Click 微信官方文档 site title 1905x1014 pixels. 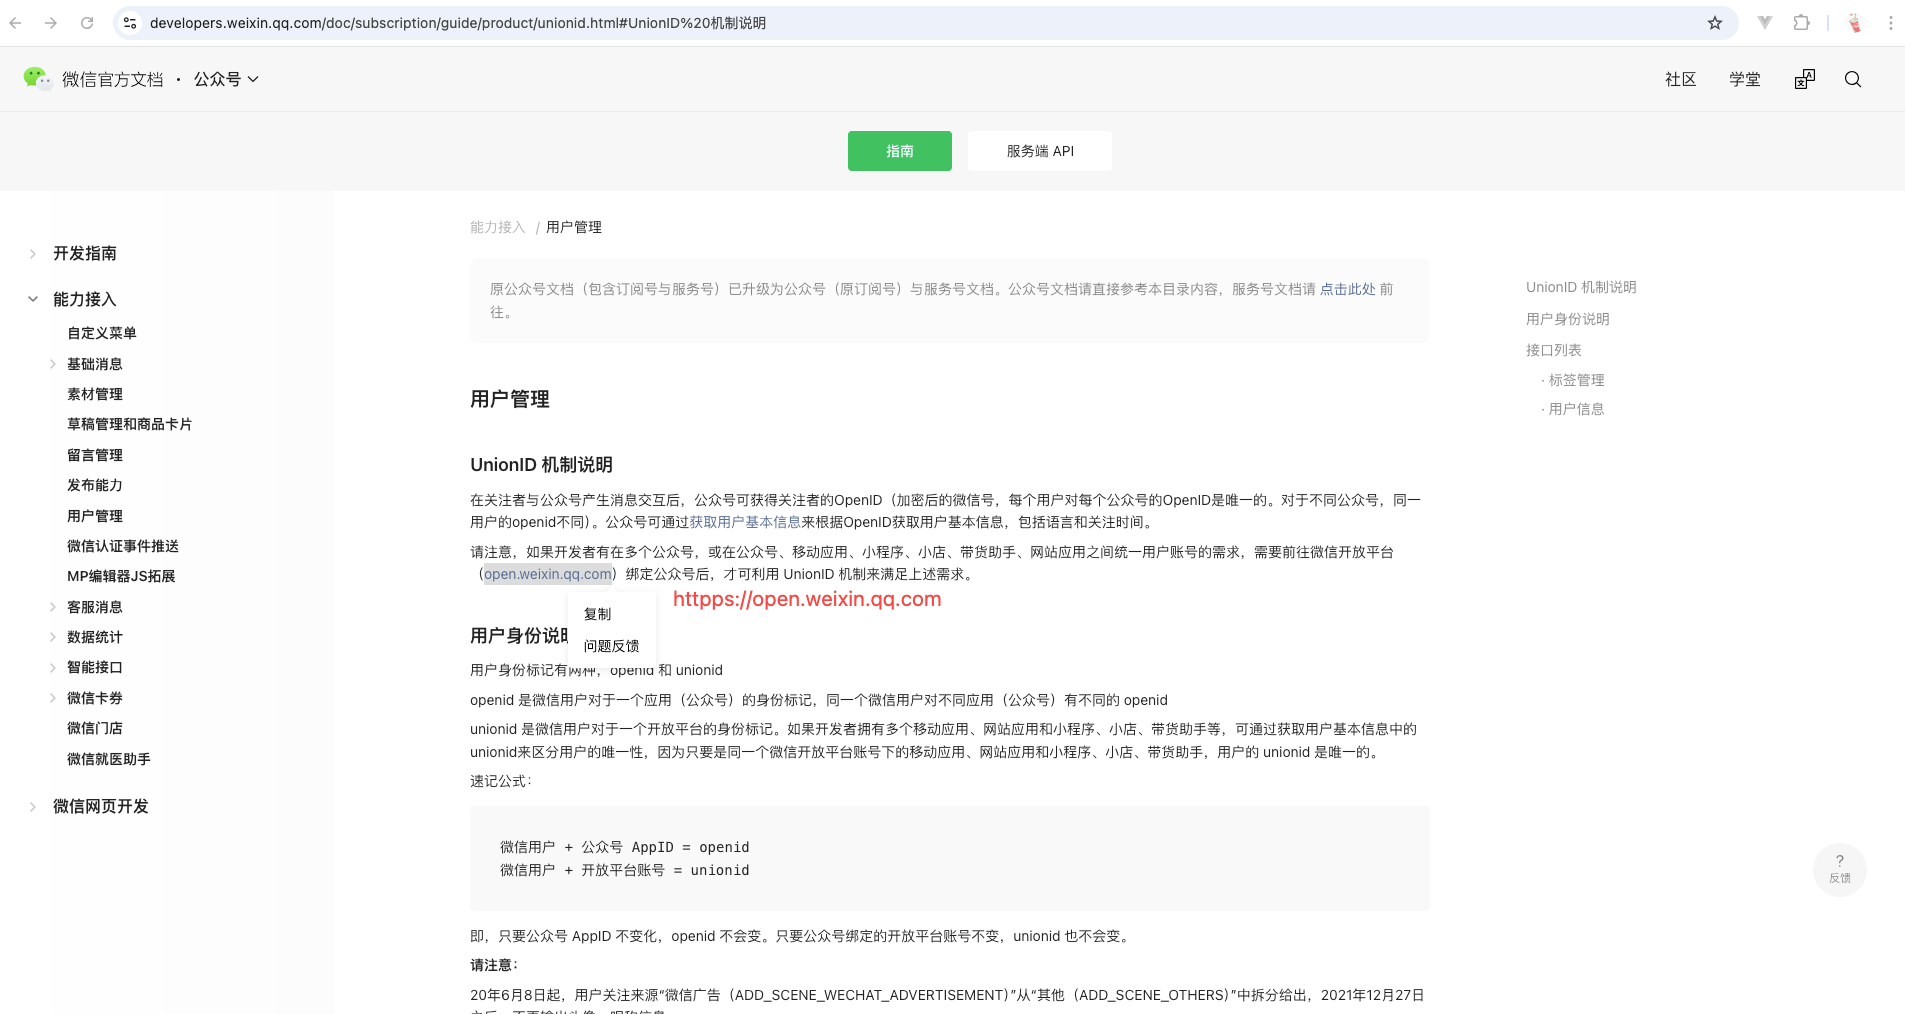click(x=113, y=79)
